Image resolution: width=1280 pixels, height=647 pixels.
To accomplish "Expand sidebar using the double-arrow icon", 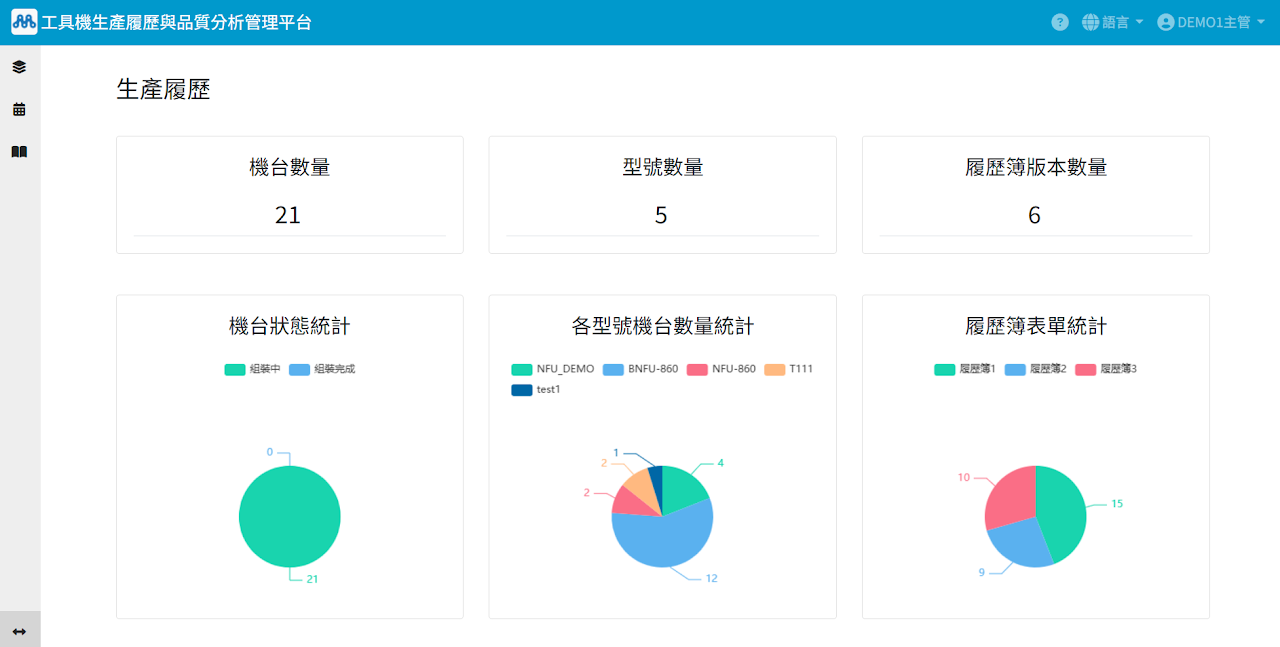I will pyautogui.click(x=19, y=631).
